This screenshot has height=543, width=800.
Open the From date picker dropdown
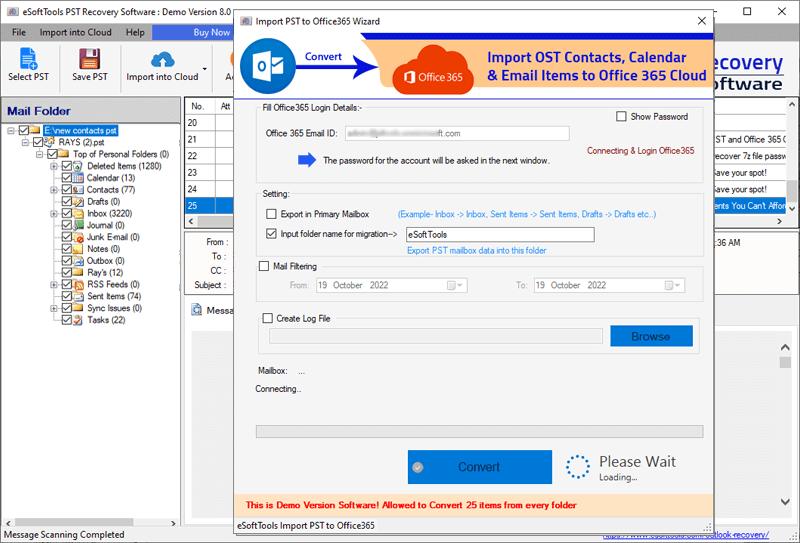tap(455, 285)
